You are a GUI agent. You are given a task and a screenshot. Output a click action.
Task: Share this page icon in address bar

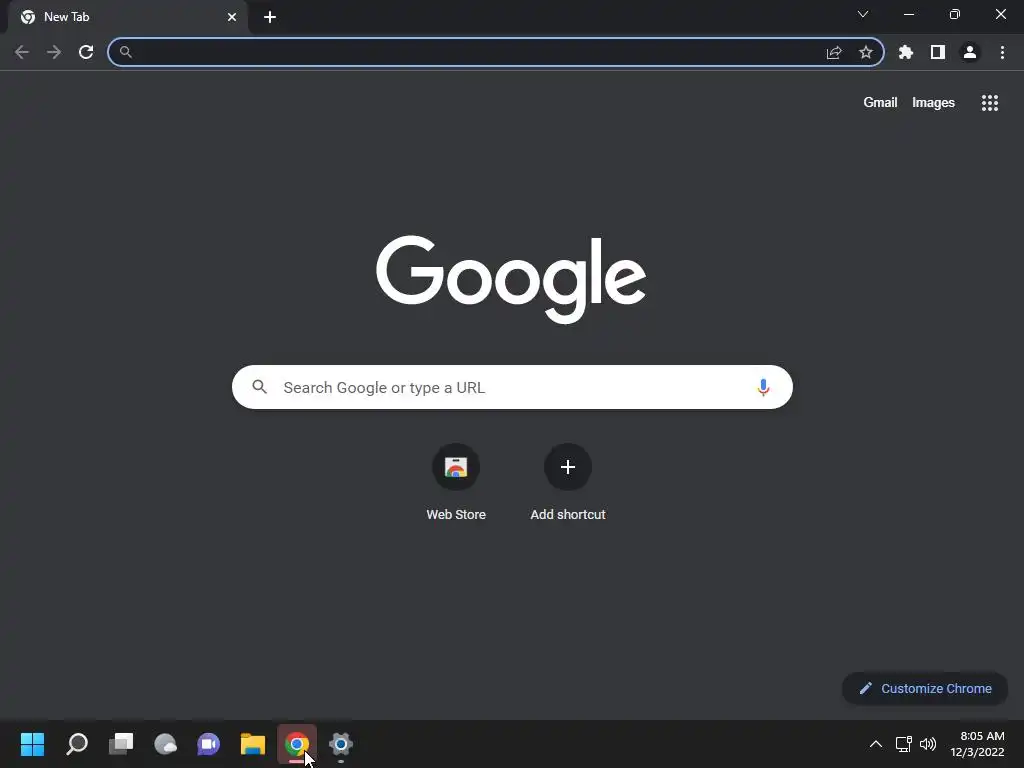pyautogui.click(x=834, y=52)
